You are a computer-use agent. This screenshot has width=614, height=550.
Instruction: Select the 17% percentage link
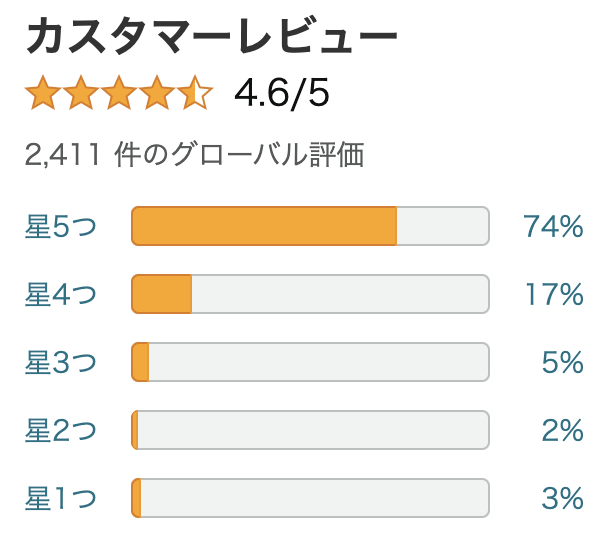coord(554,294)
